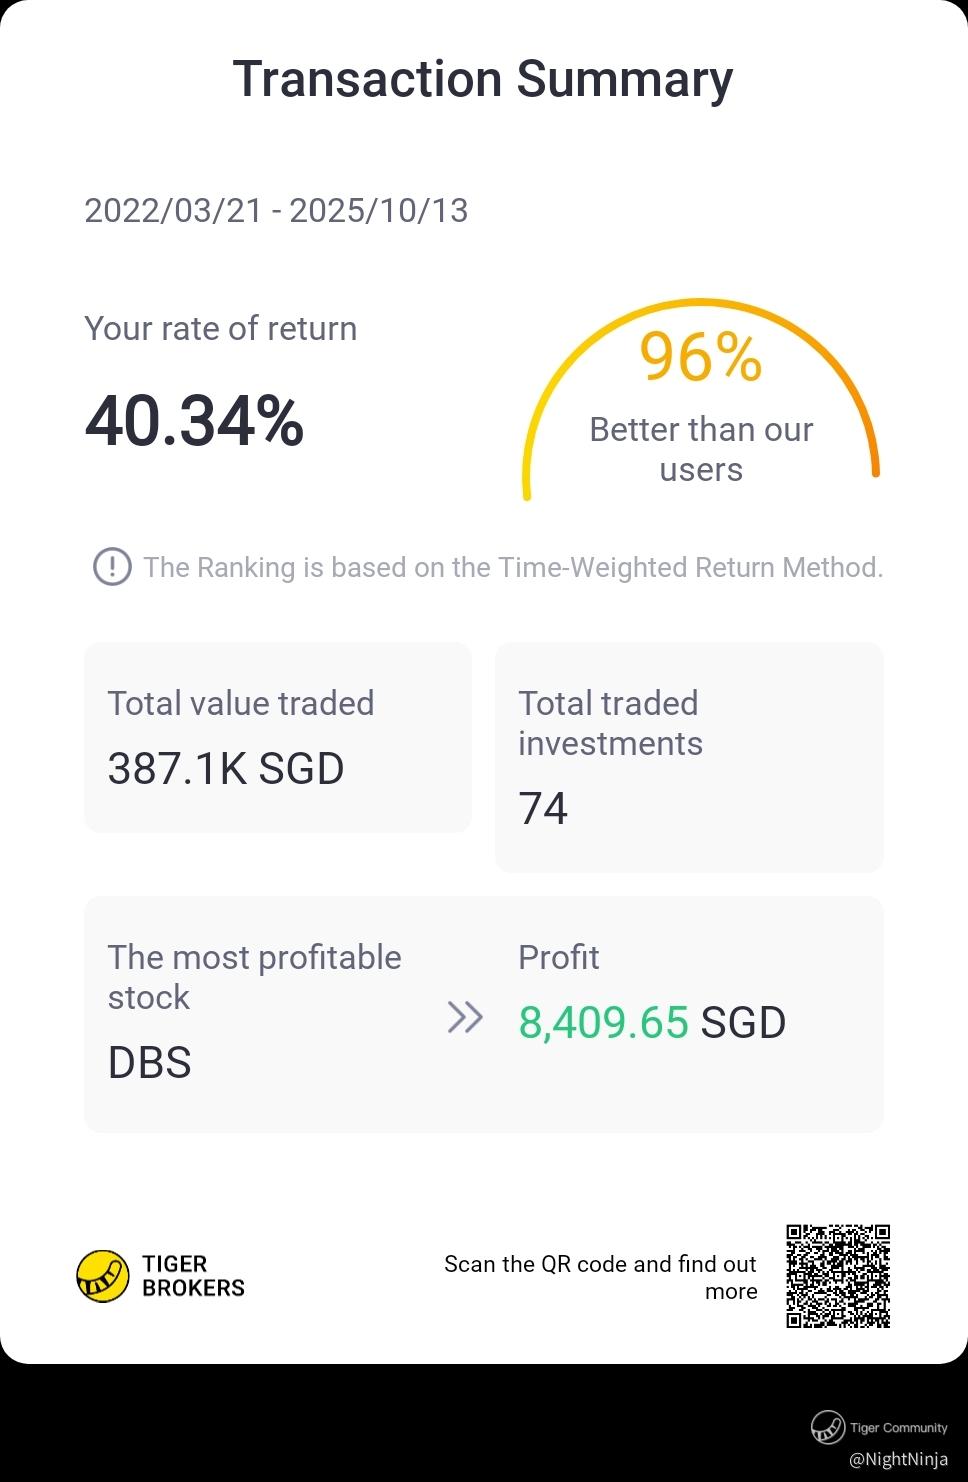Image resolution: width=968 pixels, height=1482 pixels.
Task: Tap the info icon beside ranking note
Action: [112, 567]
